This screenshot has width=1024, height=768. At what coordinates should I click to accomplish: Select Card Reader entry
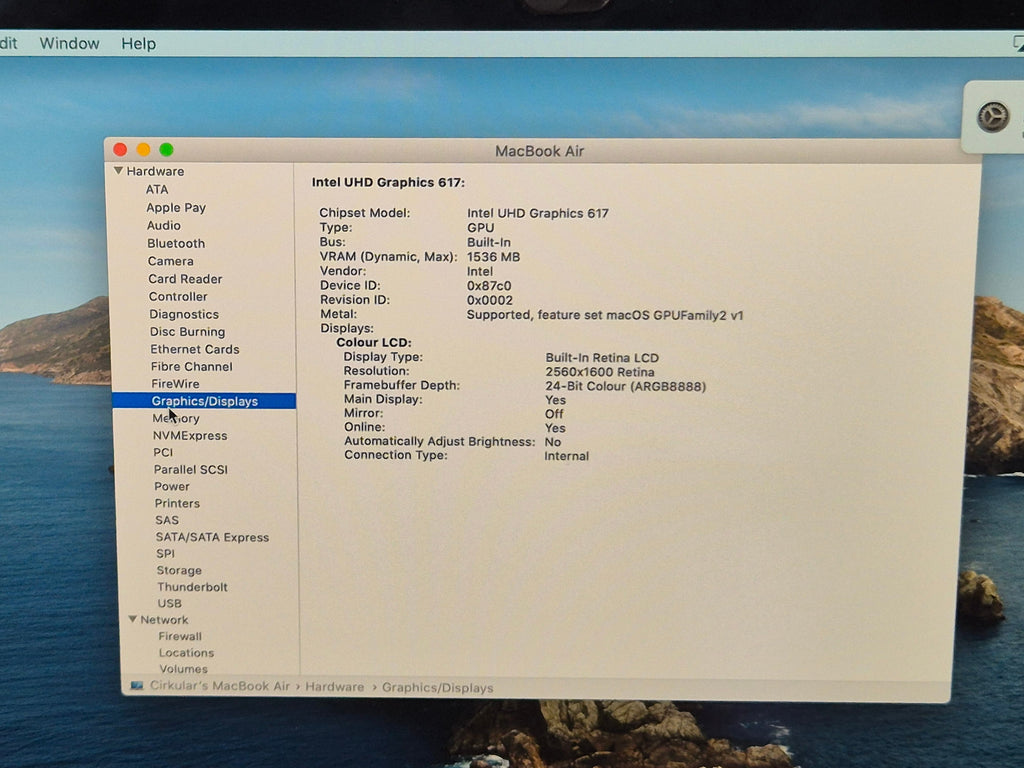pyautogui.click(x=185, y=279)
